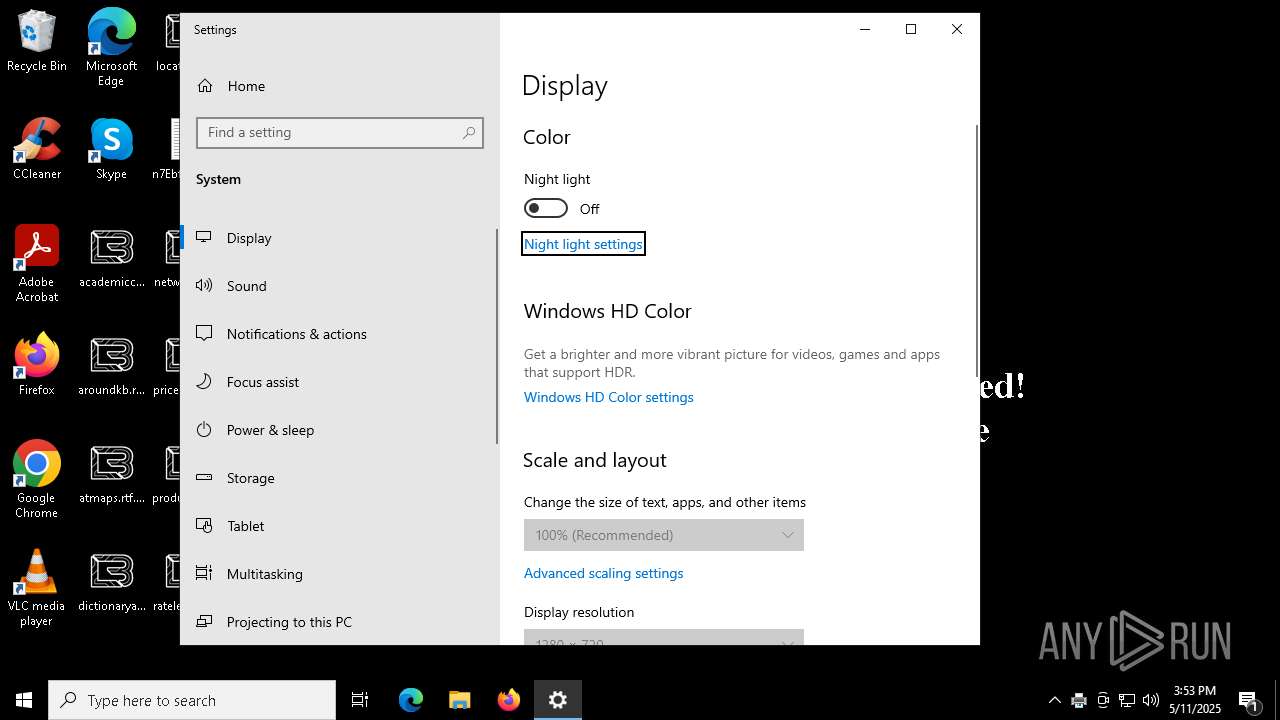Screen dimensions: 1280x720
Task: Select Google Chrome desktop shortcut
Action: [37, 479]
